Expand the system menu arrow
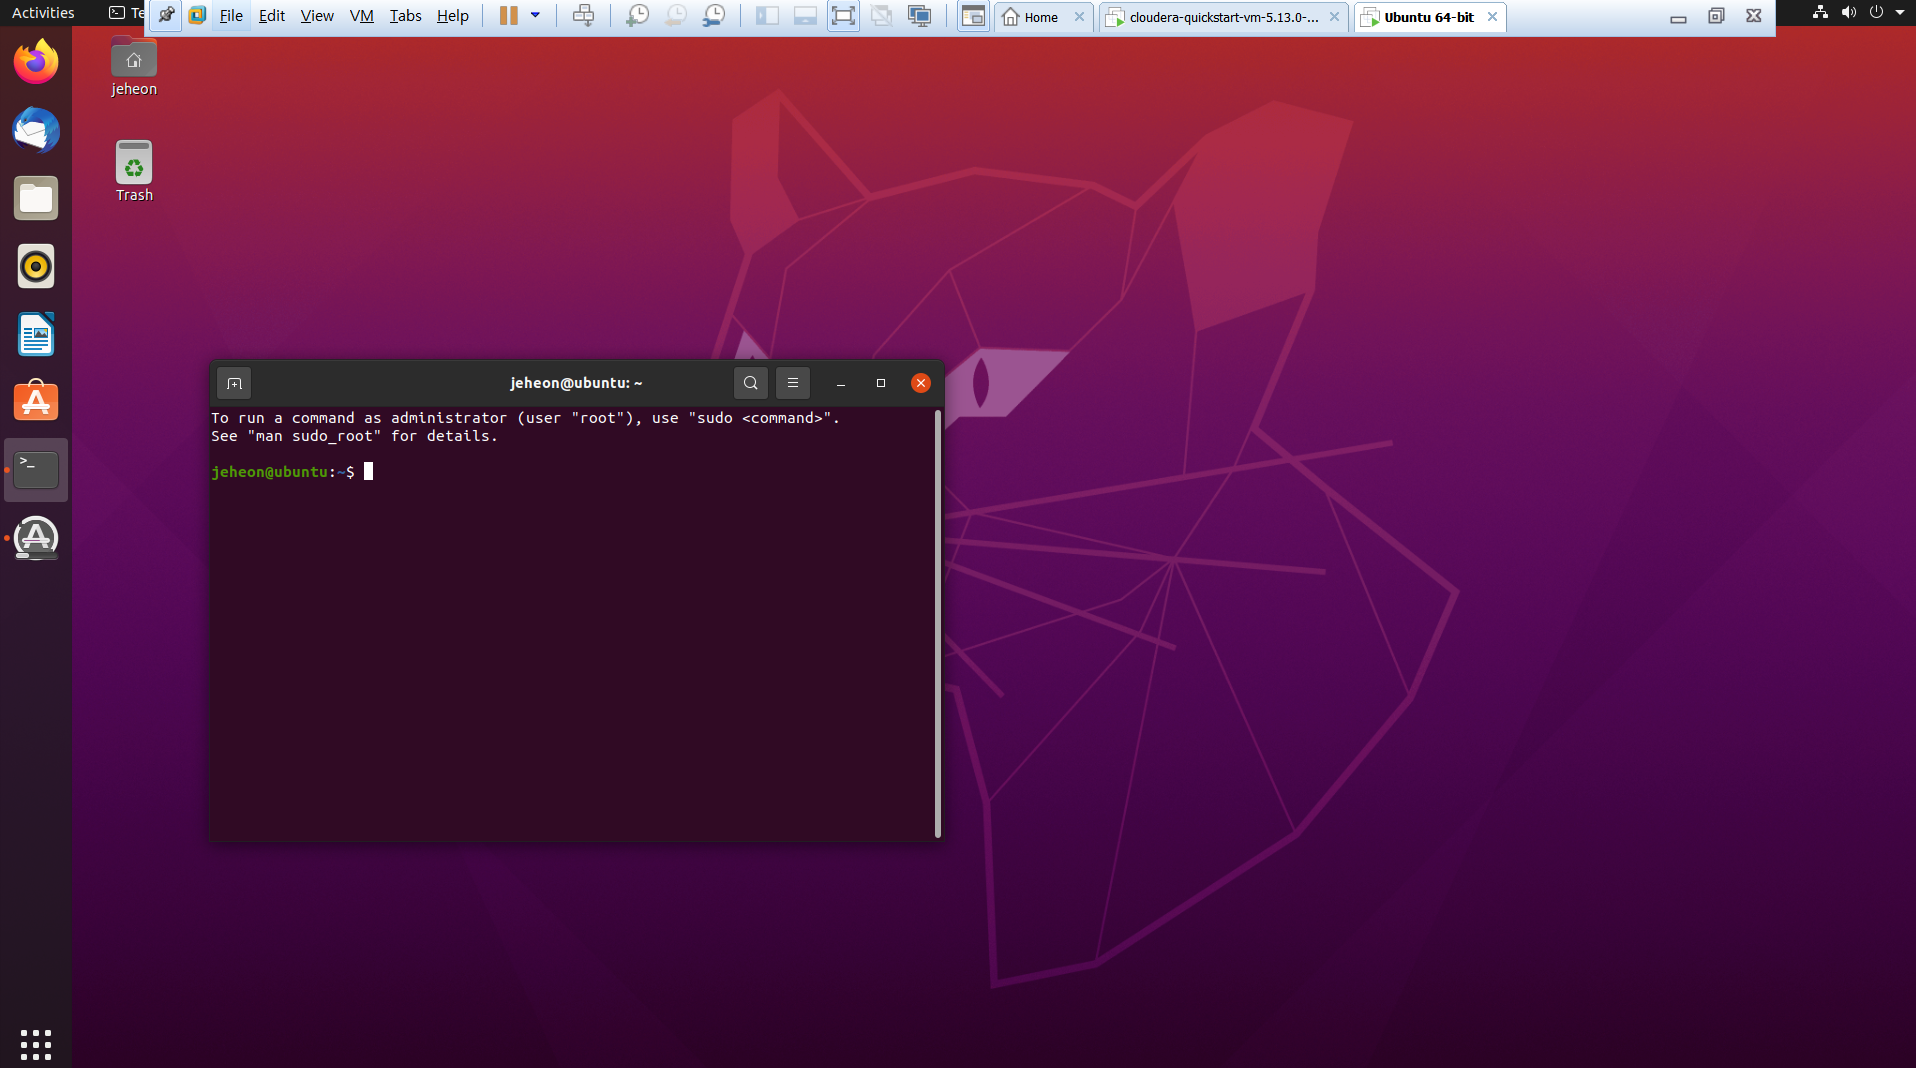 1900,13
